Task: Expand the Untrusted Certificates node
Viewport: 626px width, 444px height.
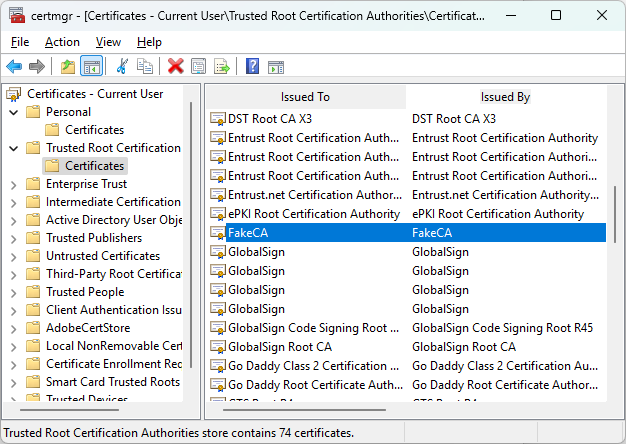Action: tap(14, 257)
